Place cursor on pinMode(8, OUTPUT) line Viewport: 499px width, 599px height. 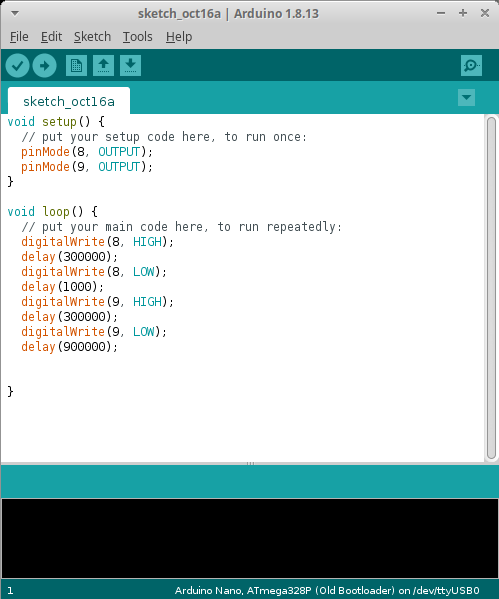click(x=87, y=152)
